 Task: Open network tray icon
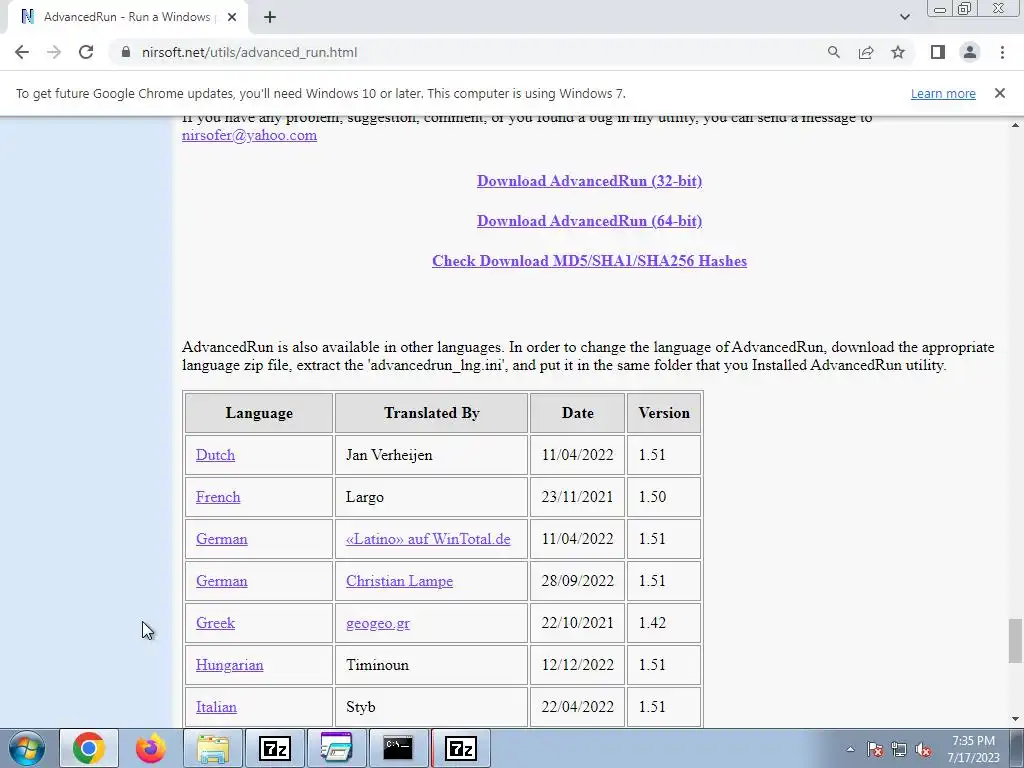click(x=899, y=749)
